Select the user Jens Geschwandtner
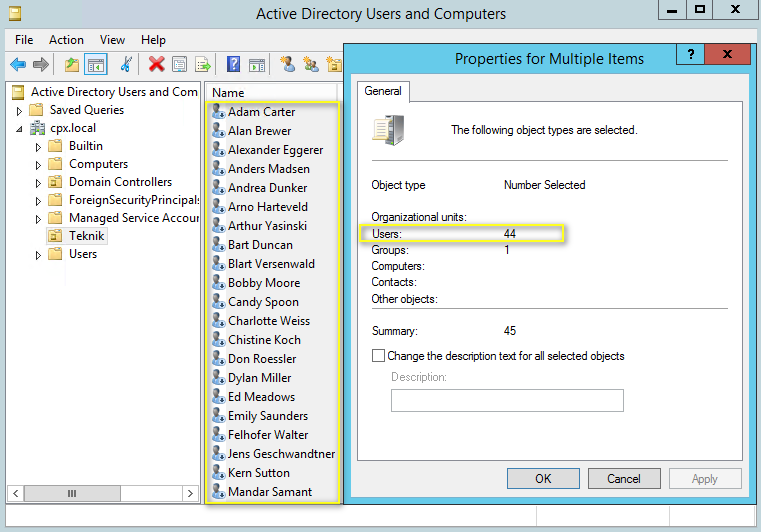Image resolution: width=761 pixels, height=532 pixels. point(281,454)
